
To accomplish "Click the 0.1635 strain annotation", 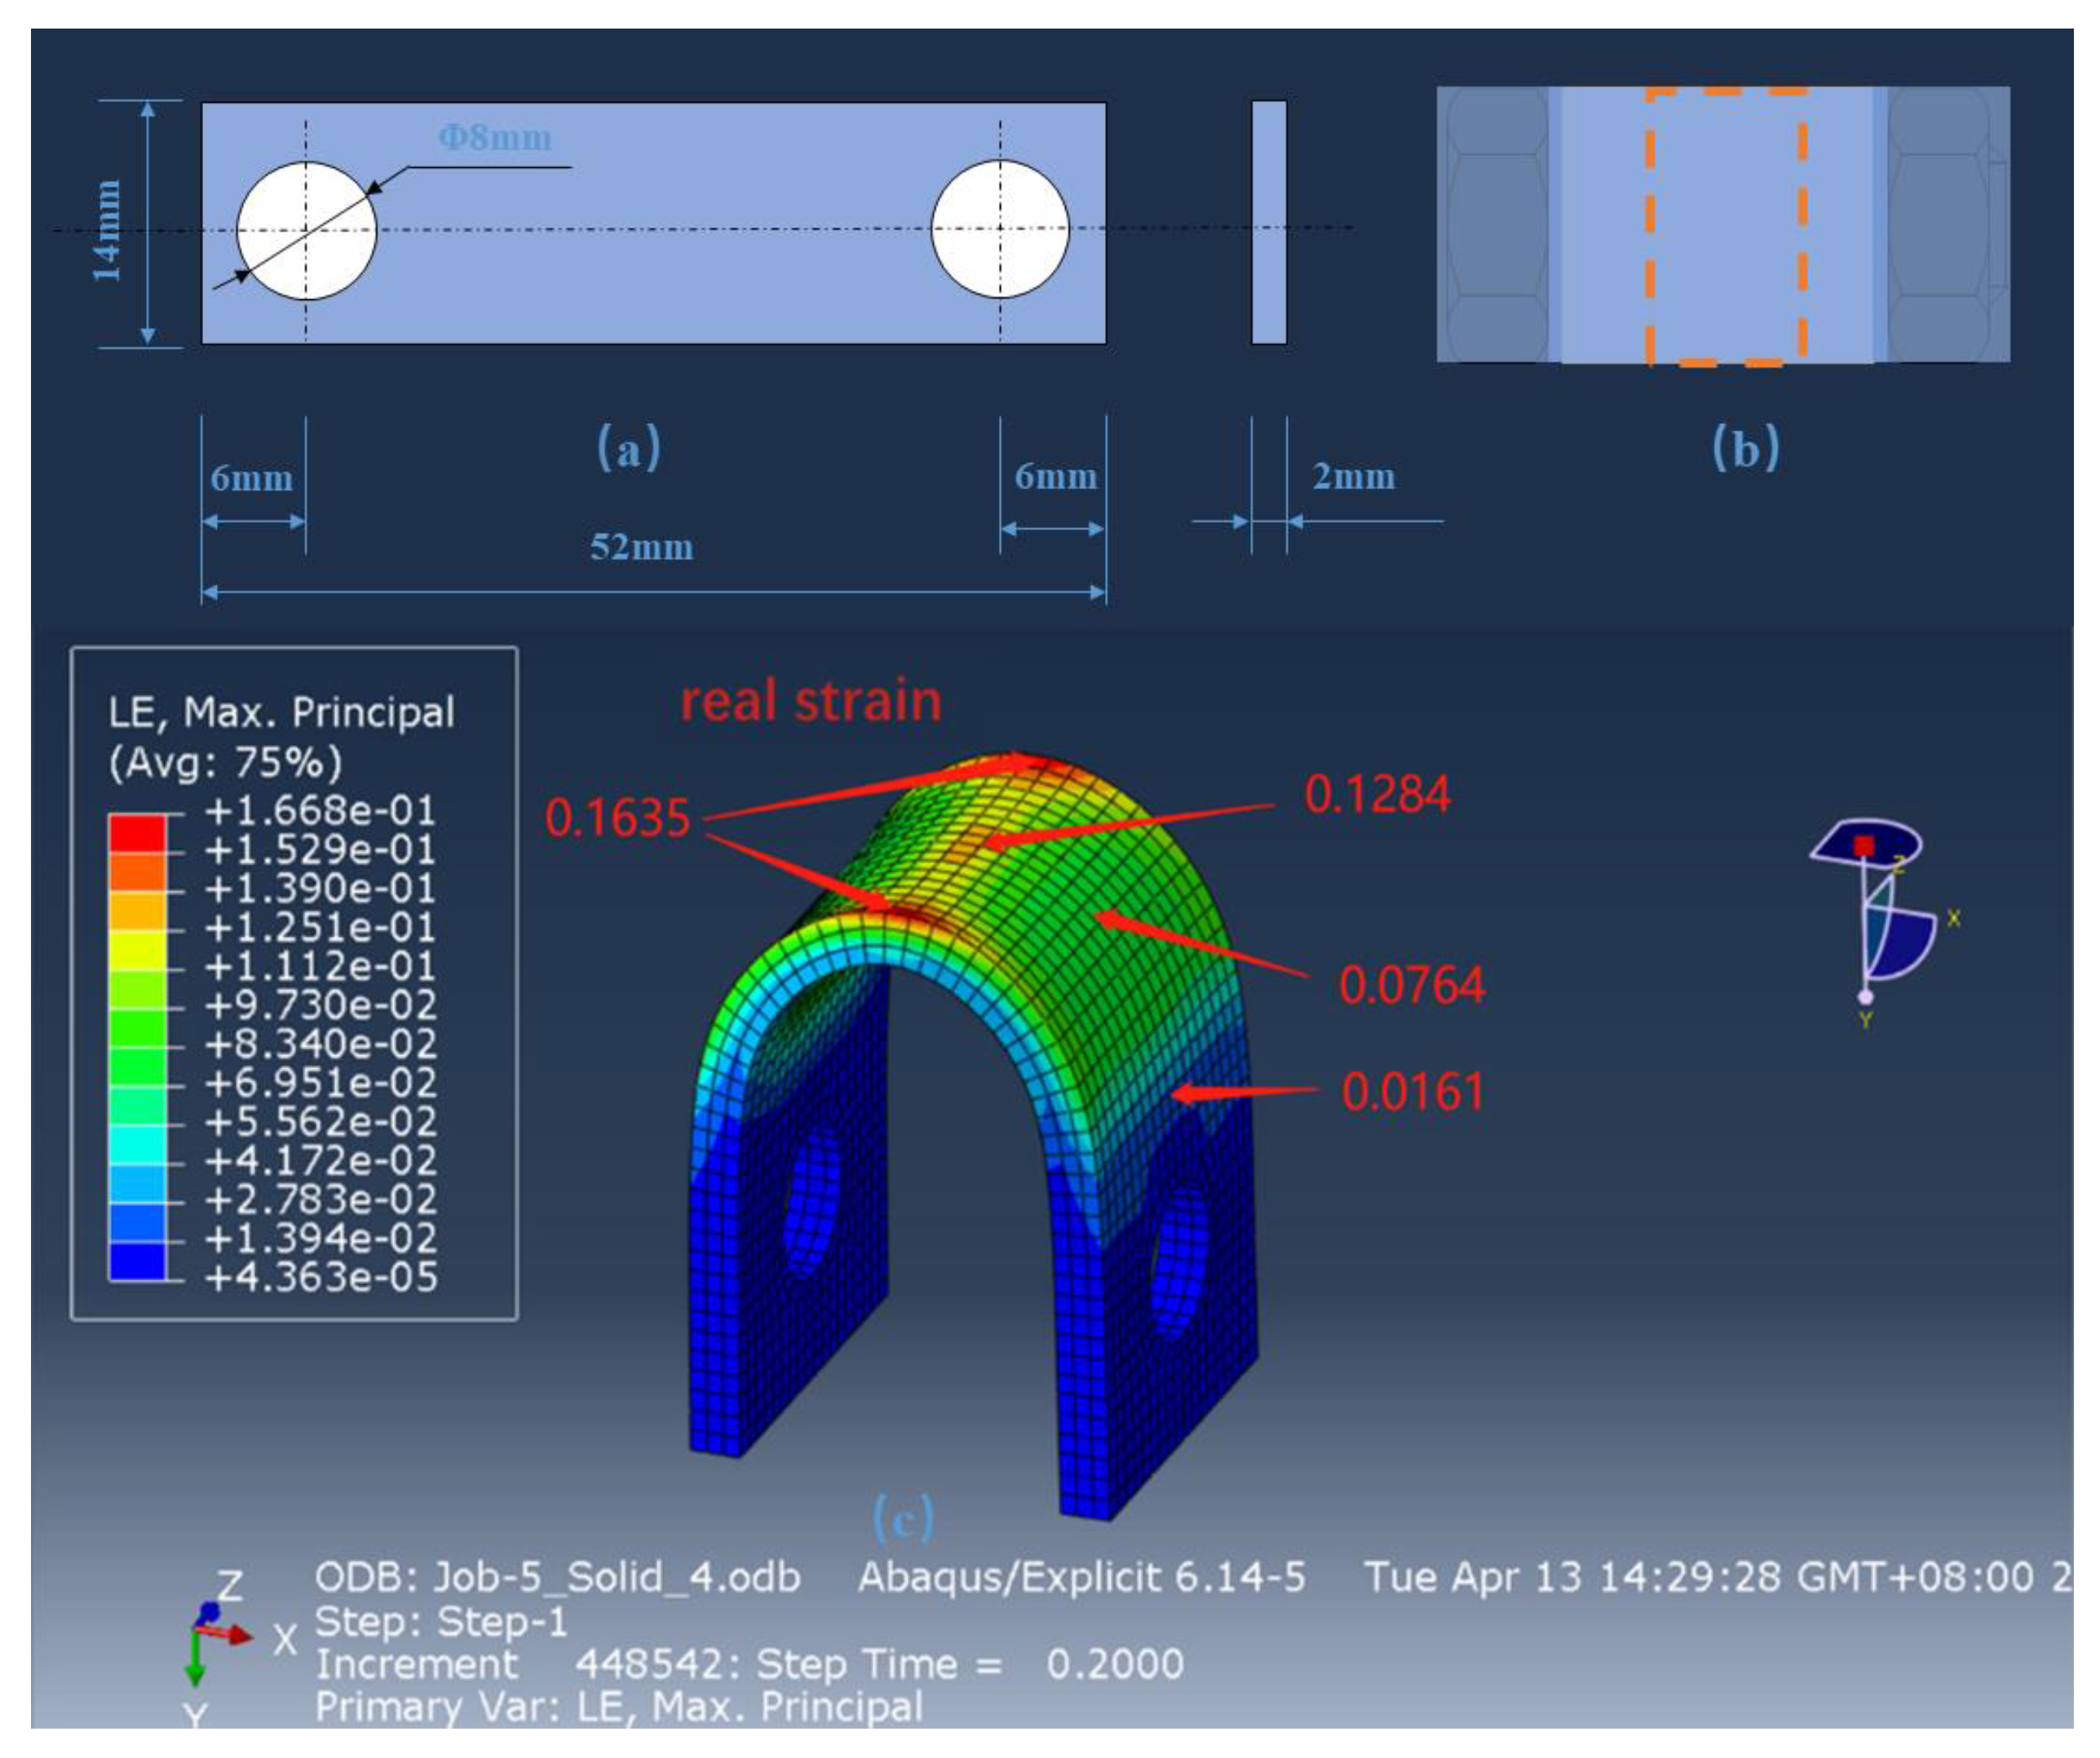I will 617,818.
